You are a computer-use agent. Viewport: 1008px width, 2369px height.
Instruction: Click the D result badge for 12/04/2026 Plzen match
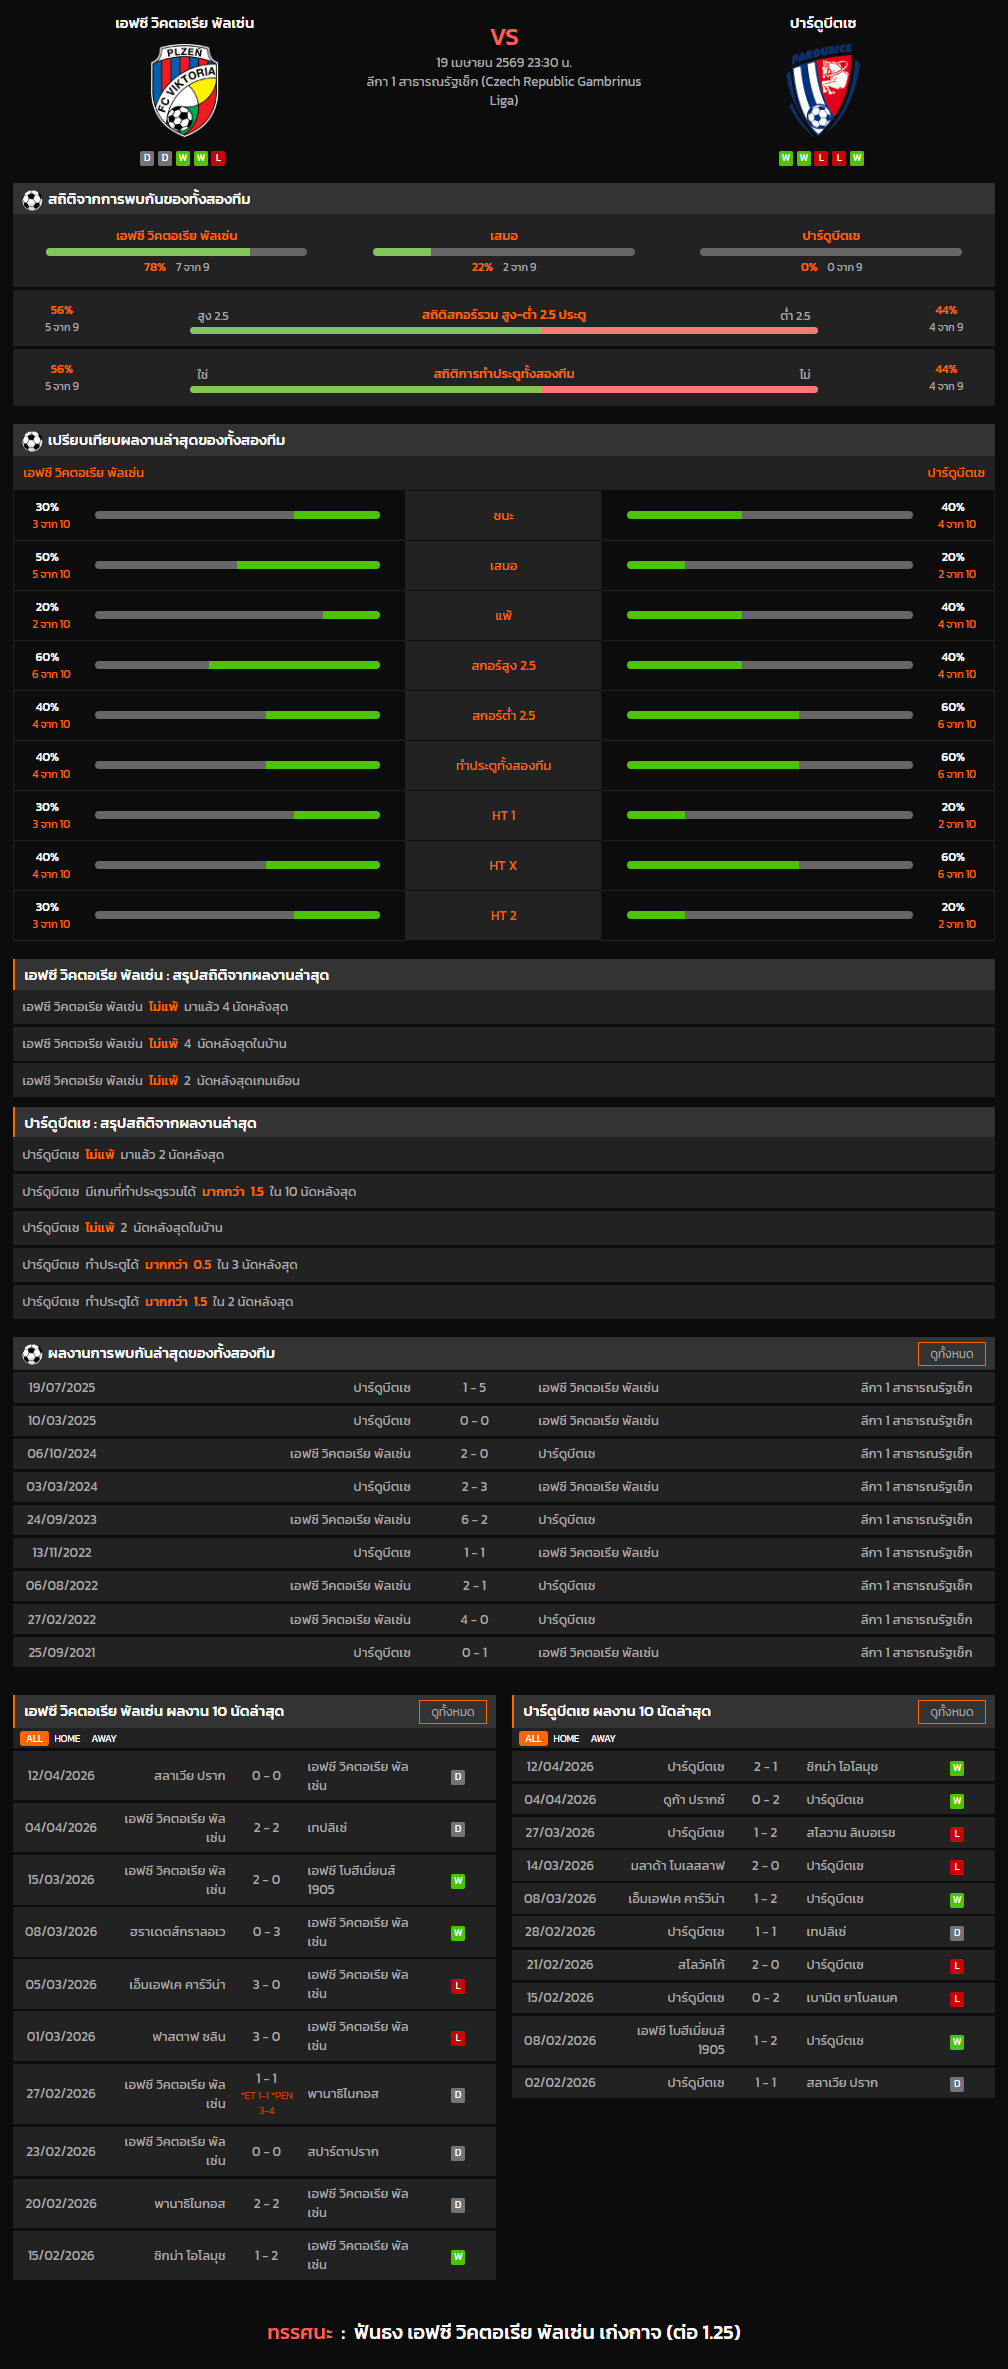tap(457, 1777)
